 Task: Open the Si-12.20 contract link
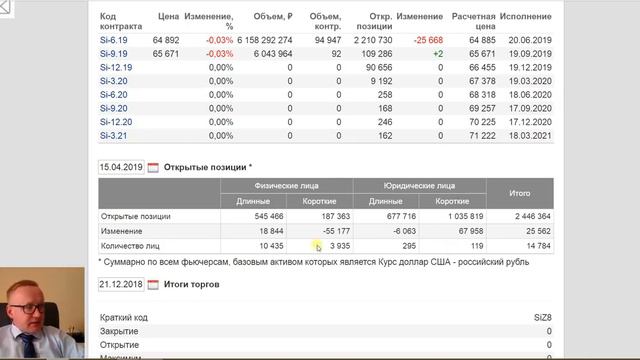[x=116, y=122]
